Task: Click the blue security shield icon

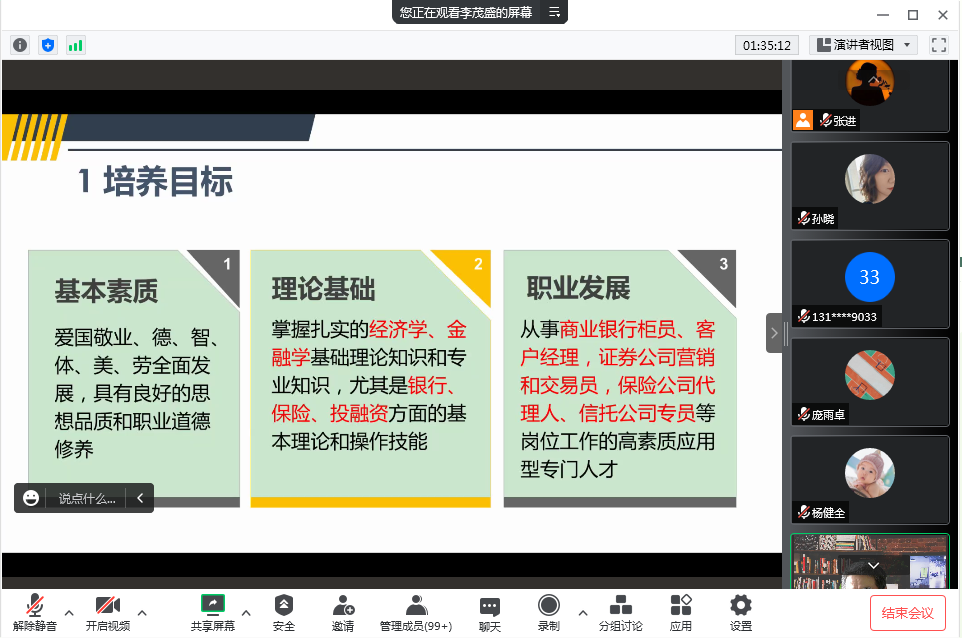Action: coord(48,45)
